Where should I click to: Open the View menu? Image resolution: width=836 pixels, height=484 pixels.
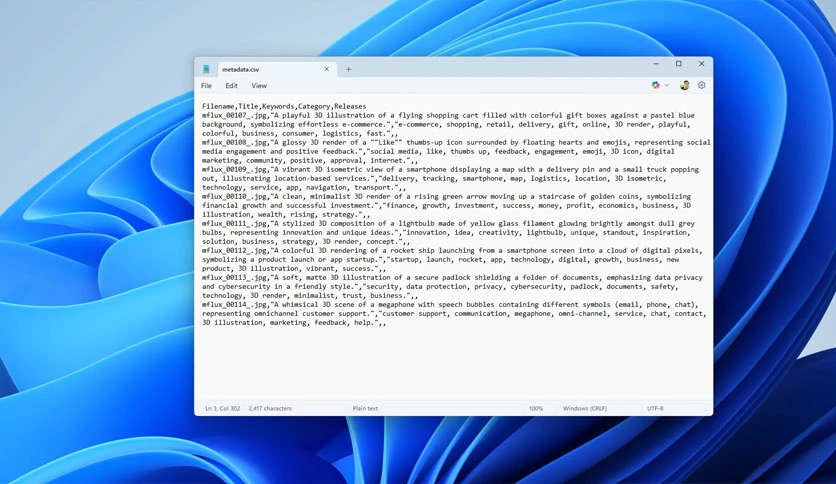click(x=259, y=85)
